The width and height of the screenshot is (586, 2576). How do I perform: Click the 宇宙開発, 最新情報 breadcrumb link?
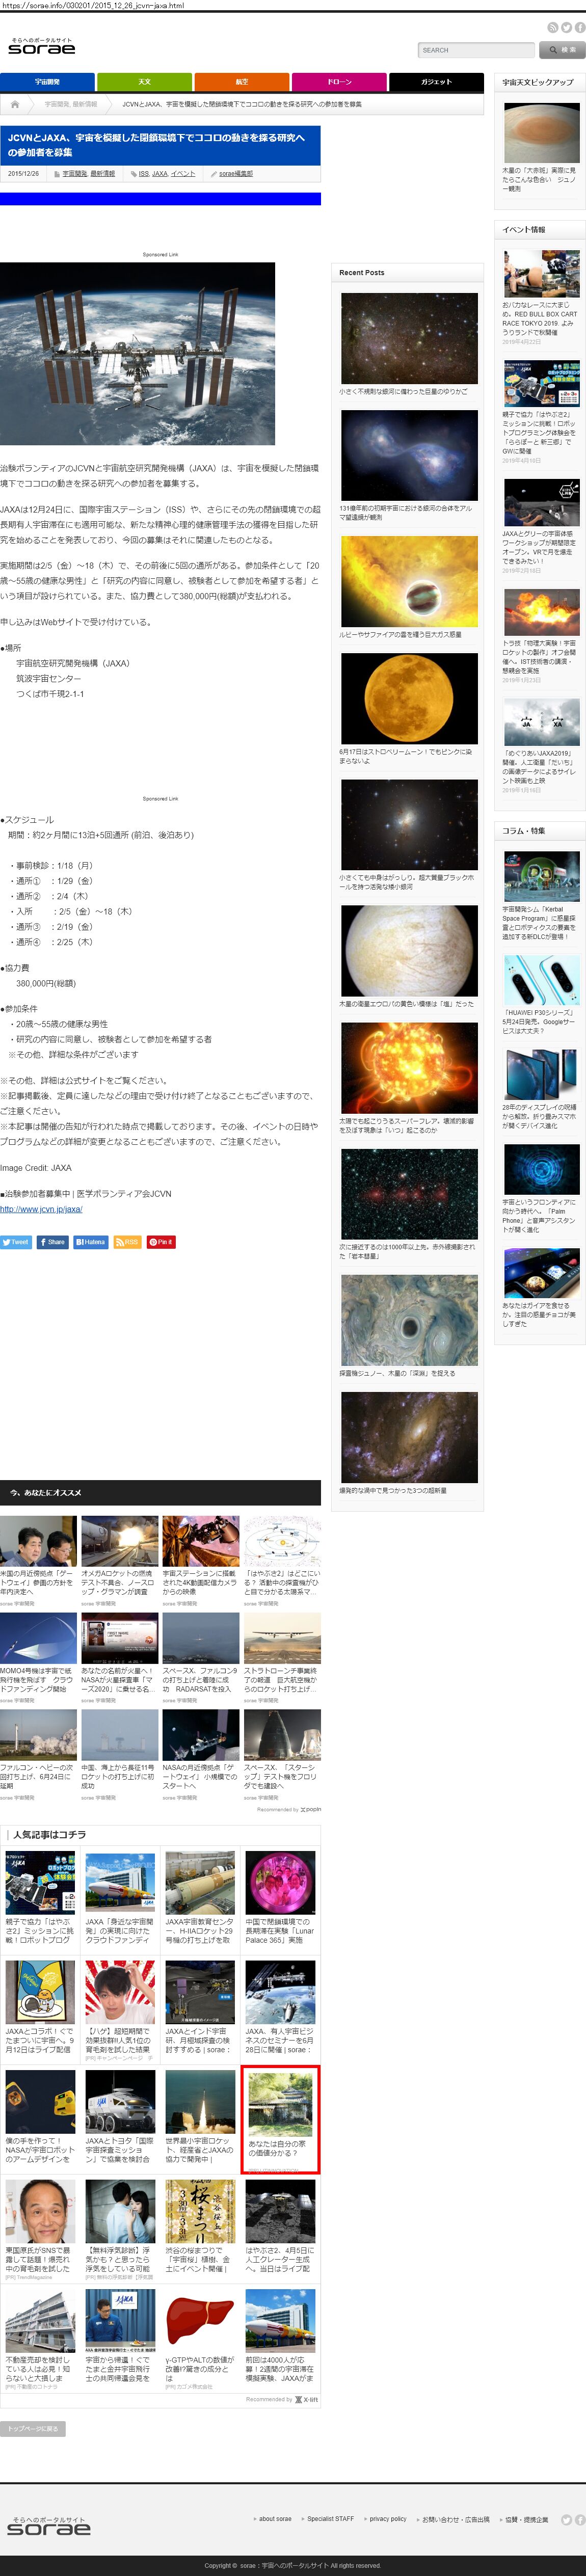71,104
